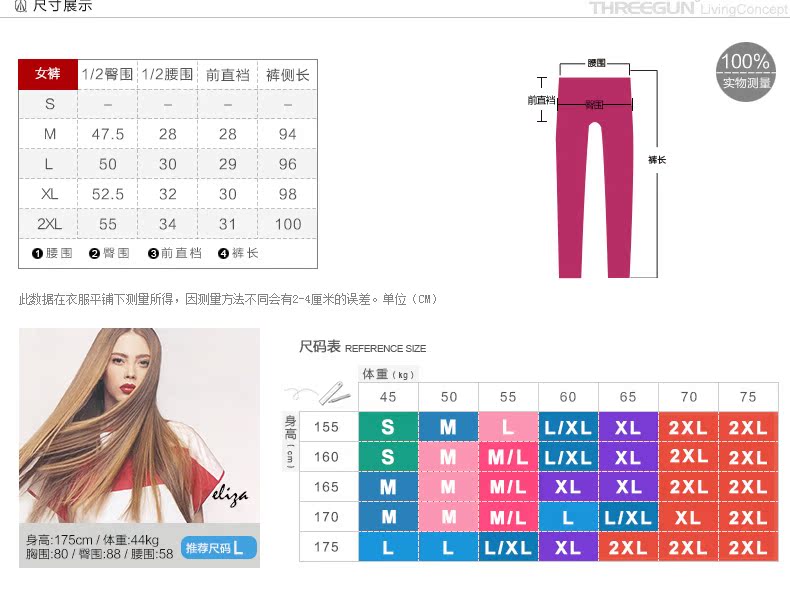Screen dimensions: 790x606
Task: Select green S cell for 155cm, 45kg
Action: click(x=388, y=427)
